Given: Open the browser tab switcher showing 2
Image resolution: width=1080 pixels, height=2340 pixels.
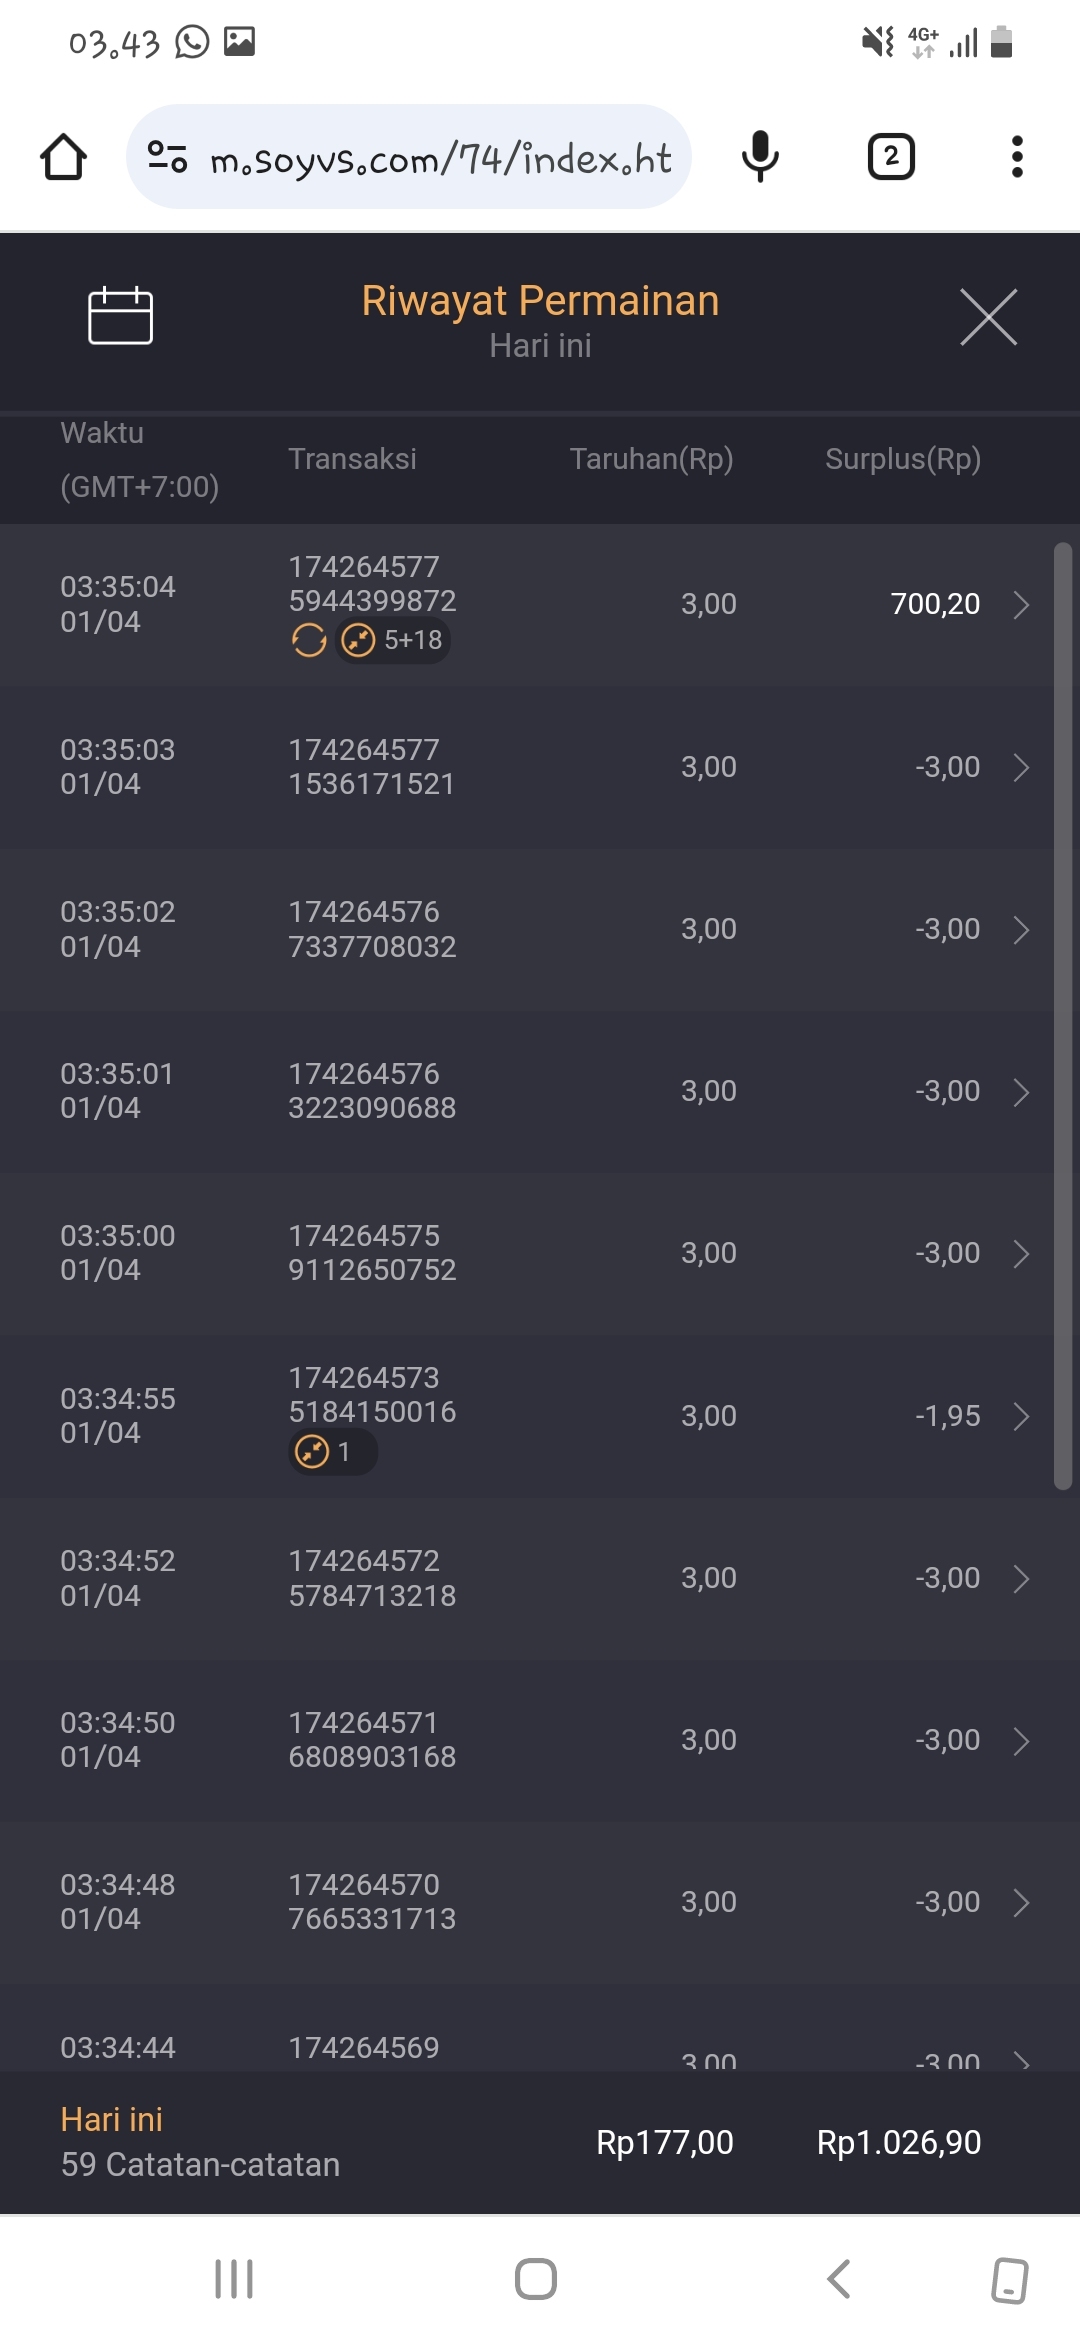Looking at the screenshot, I should coord(890,157).
